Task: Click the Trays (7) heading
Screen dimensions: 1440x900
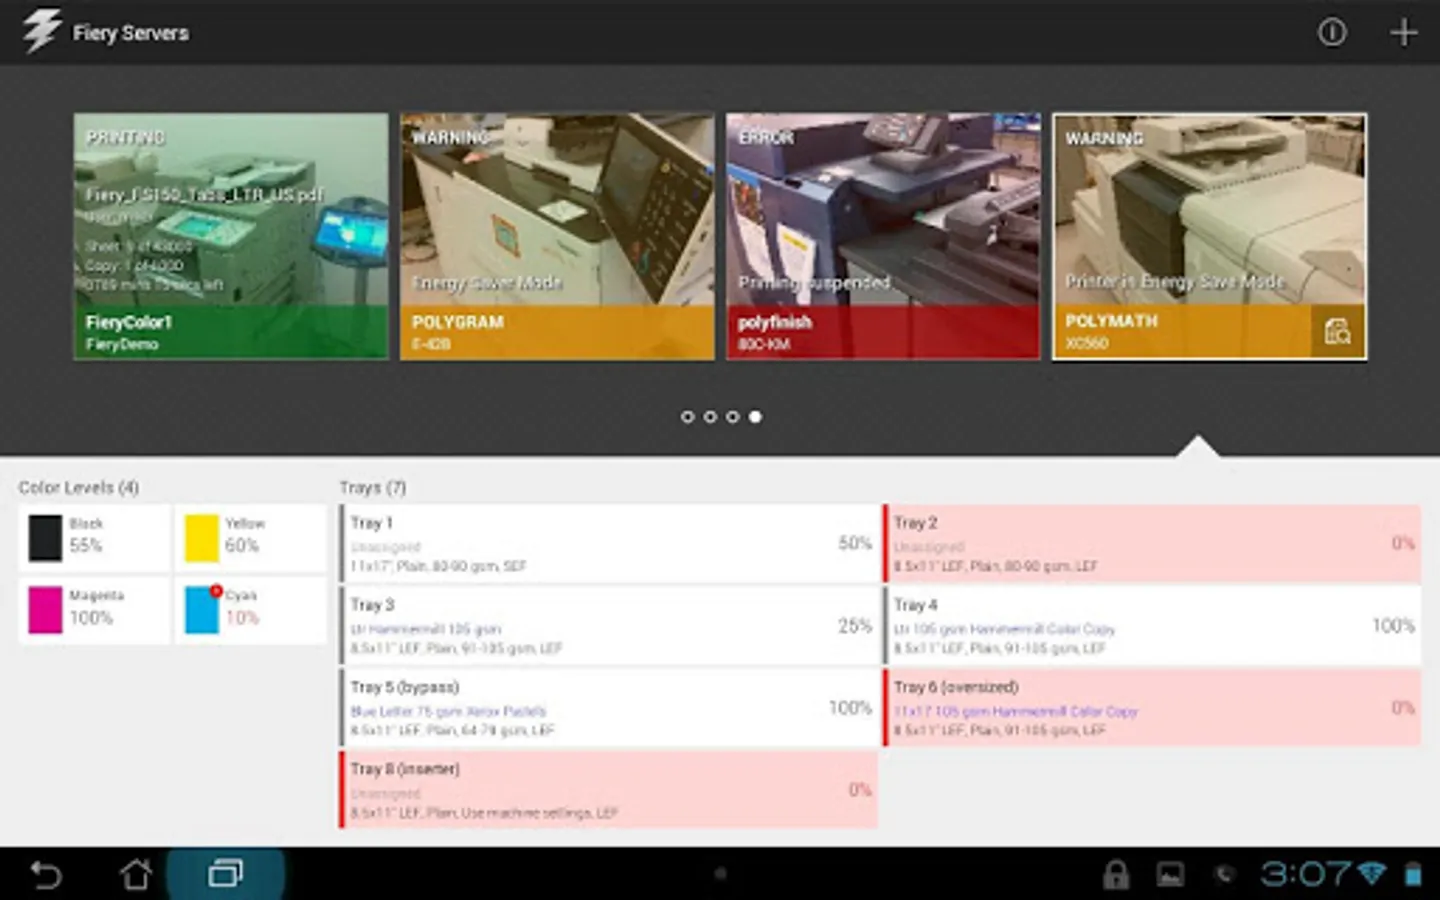Action: (x=372, y=487)
